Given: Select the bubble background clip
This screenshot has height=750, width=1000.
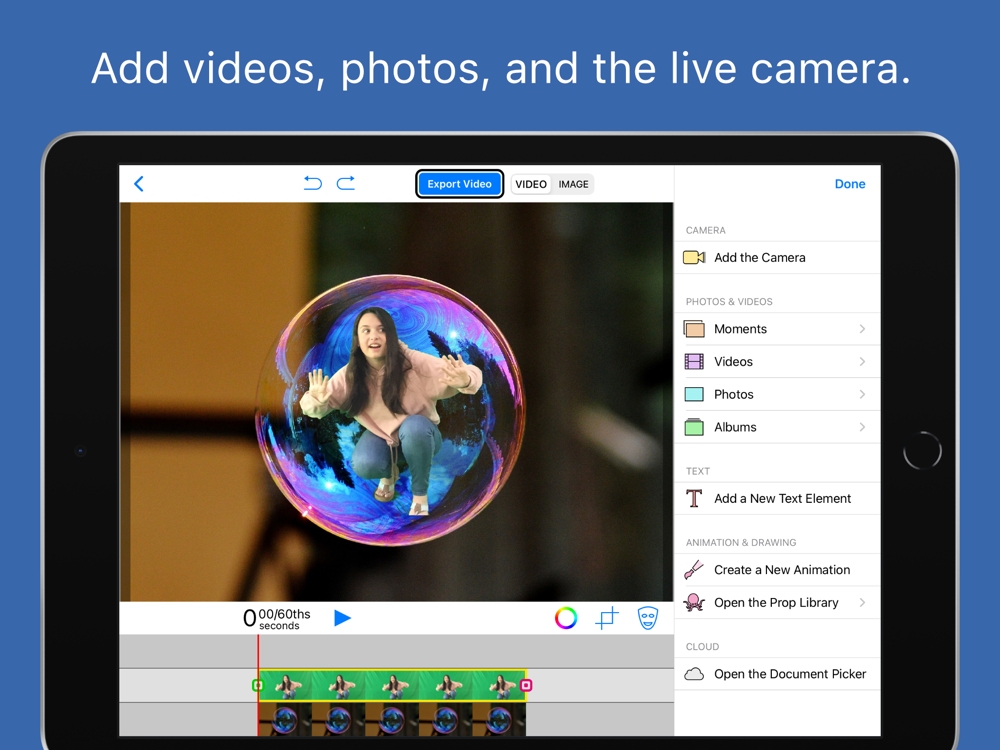Looking at the screenshot, I should point(392,719).
